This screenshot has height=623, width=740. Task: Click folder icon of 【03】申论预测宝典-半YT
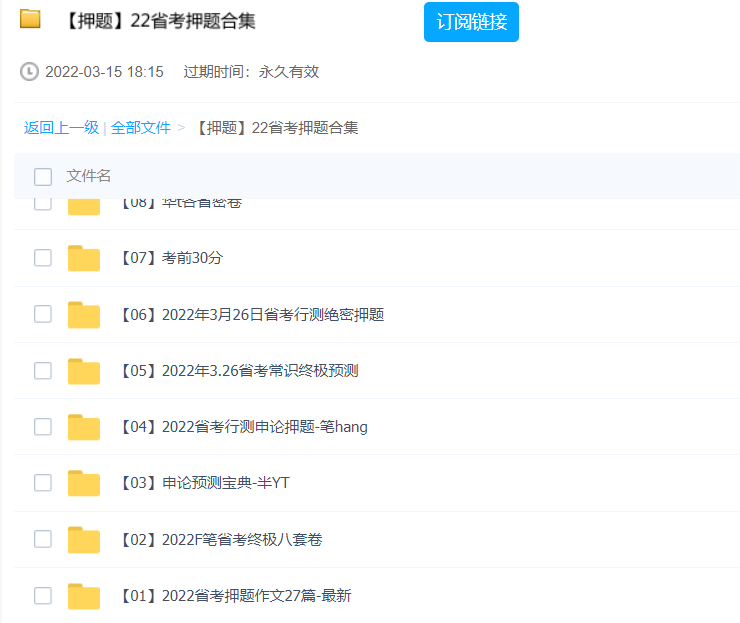(x=84, y=483)
